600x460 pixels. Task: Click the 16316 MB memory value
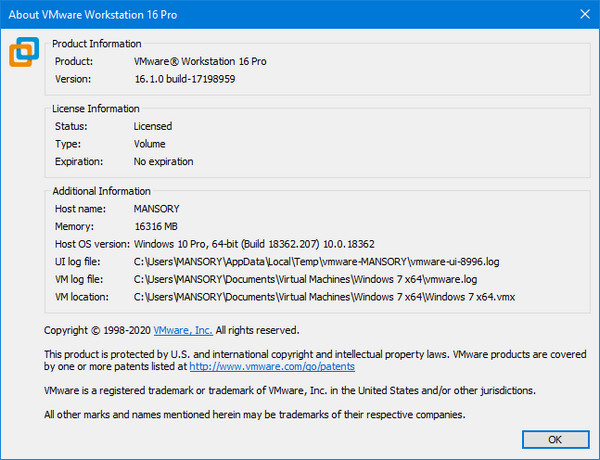[159, 227]
